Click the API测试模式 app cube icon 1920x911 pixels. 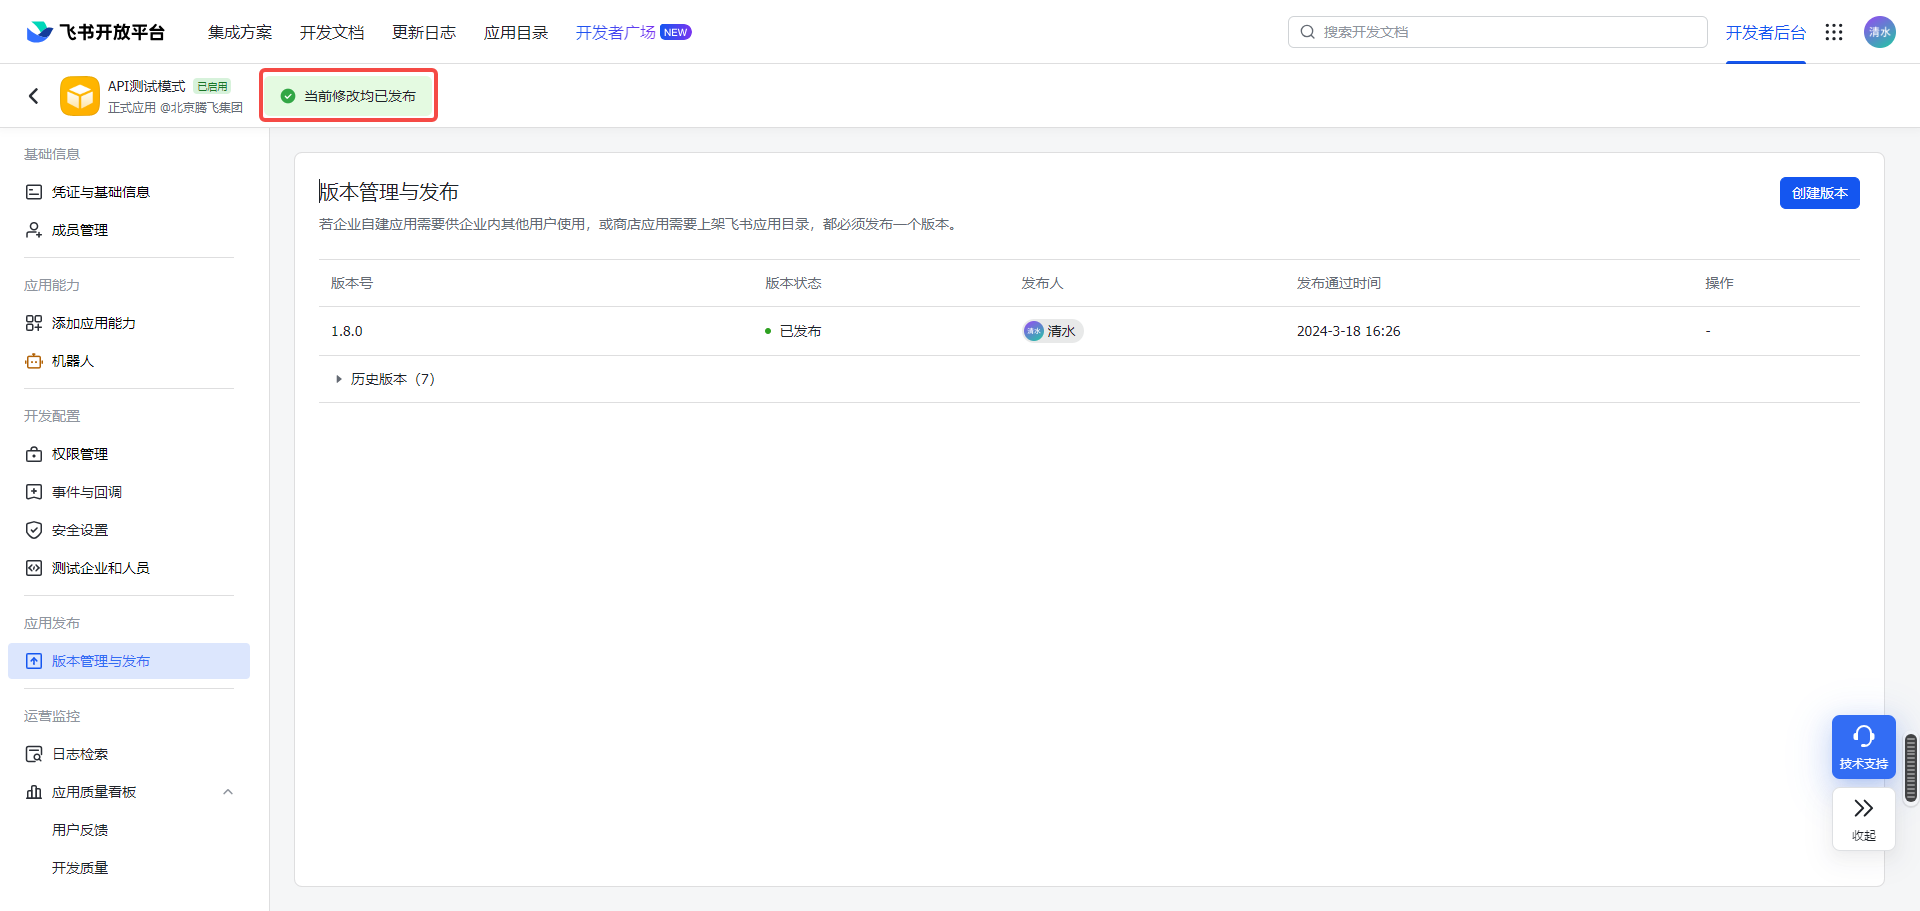[x=80, y=96]
